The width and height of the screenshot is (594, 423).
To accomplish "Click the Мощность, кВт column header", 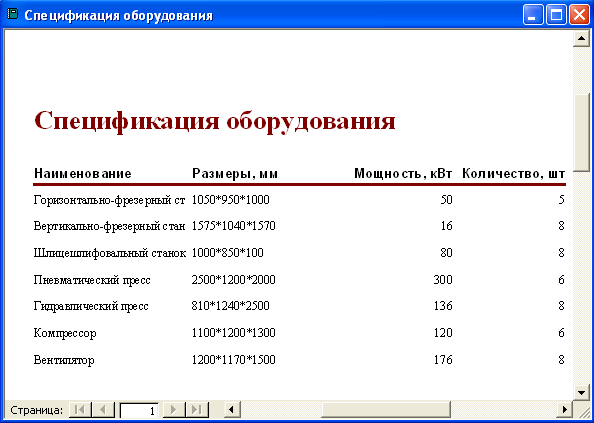I will point(403,174).
